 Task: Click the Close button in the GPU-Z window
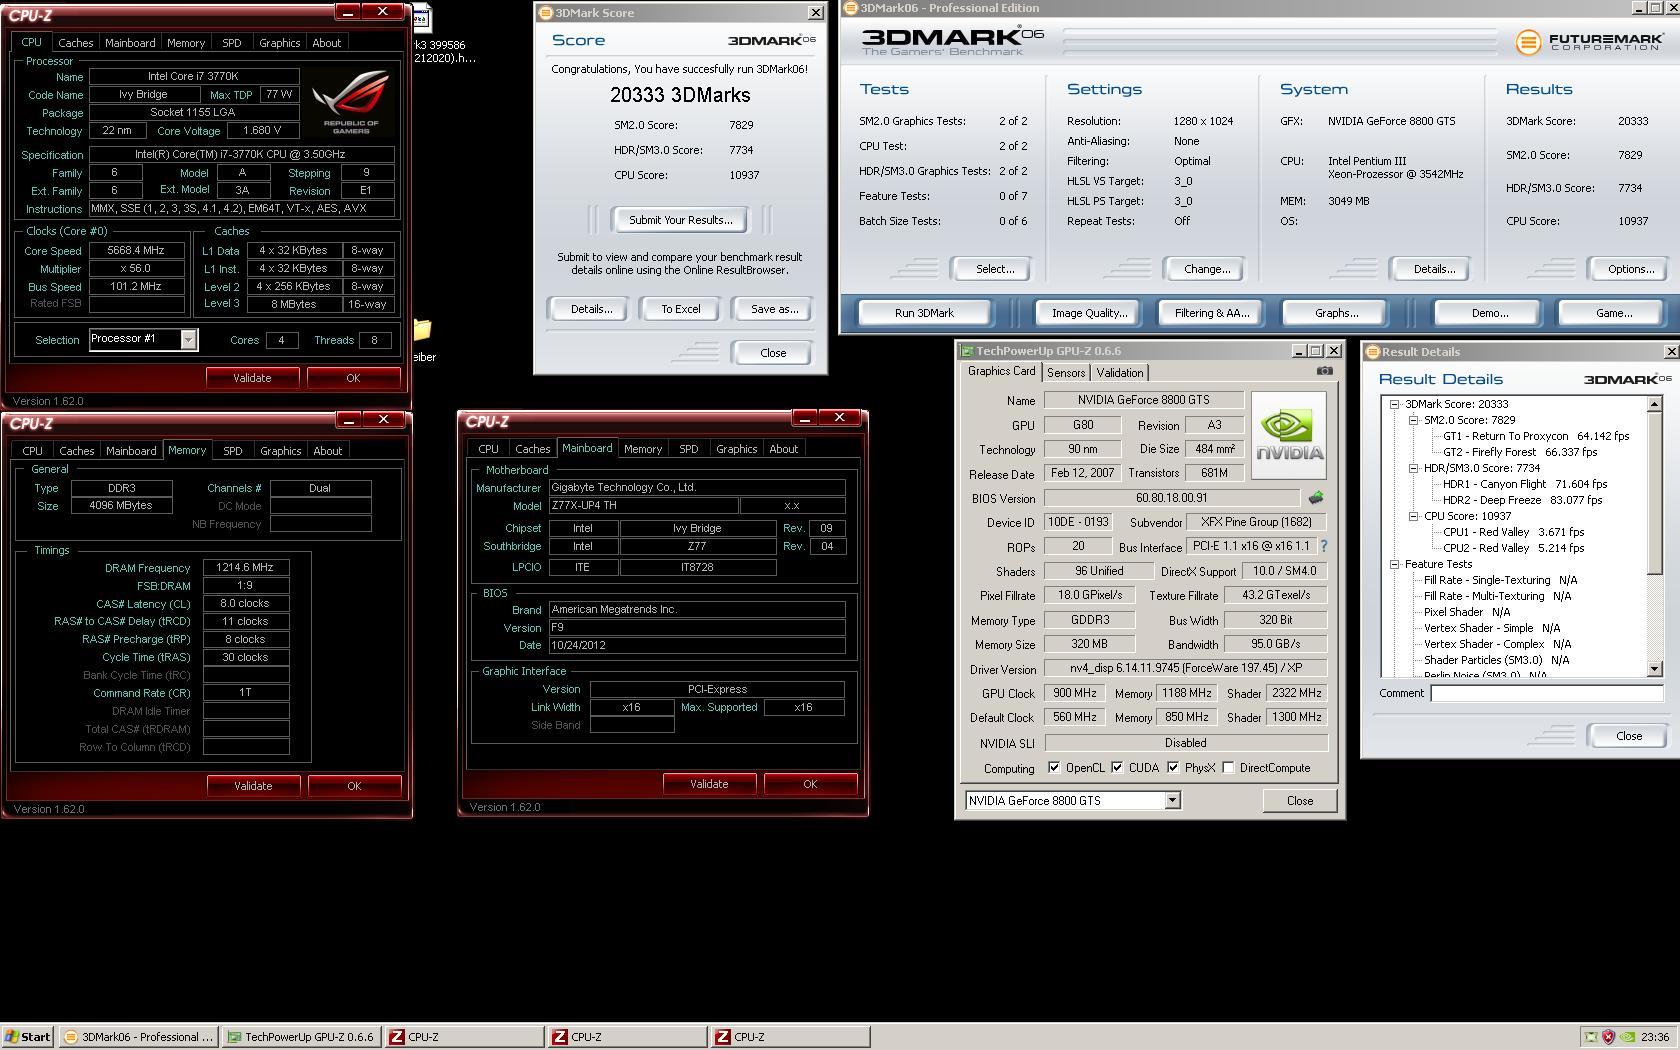(x=1299, y=801)
